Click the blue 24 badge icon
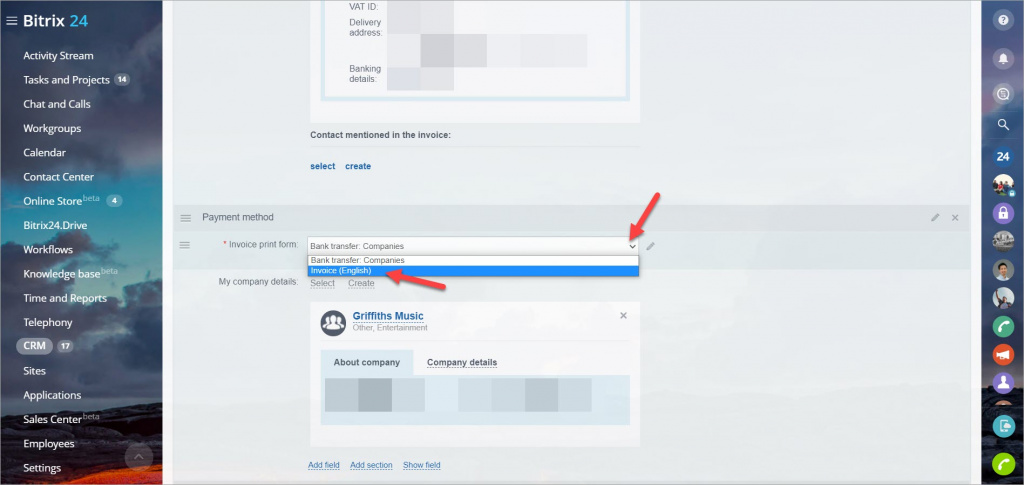This screenshot has height=485, width=1024. click(1004, 157)
